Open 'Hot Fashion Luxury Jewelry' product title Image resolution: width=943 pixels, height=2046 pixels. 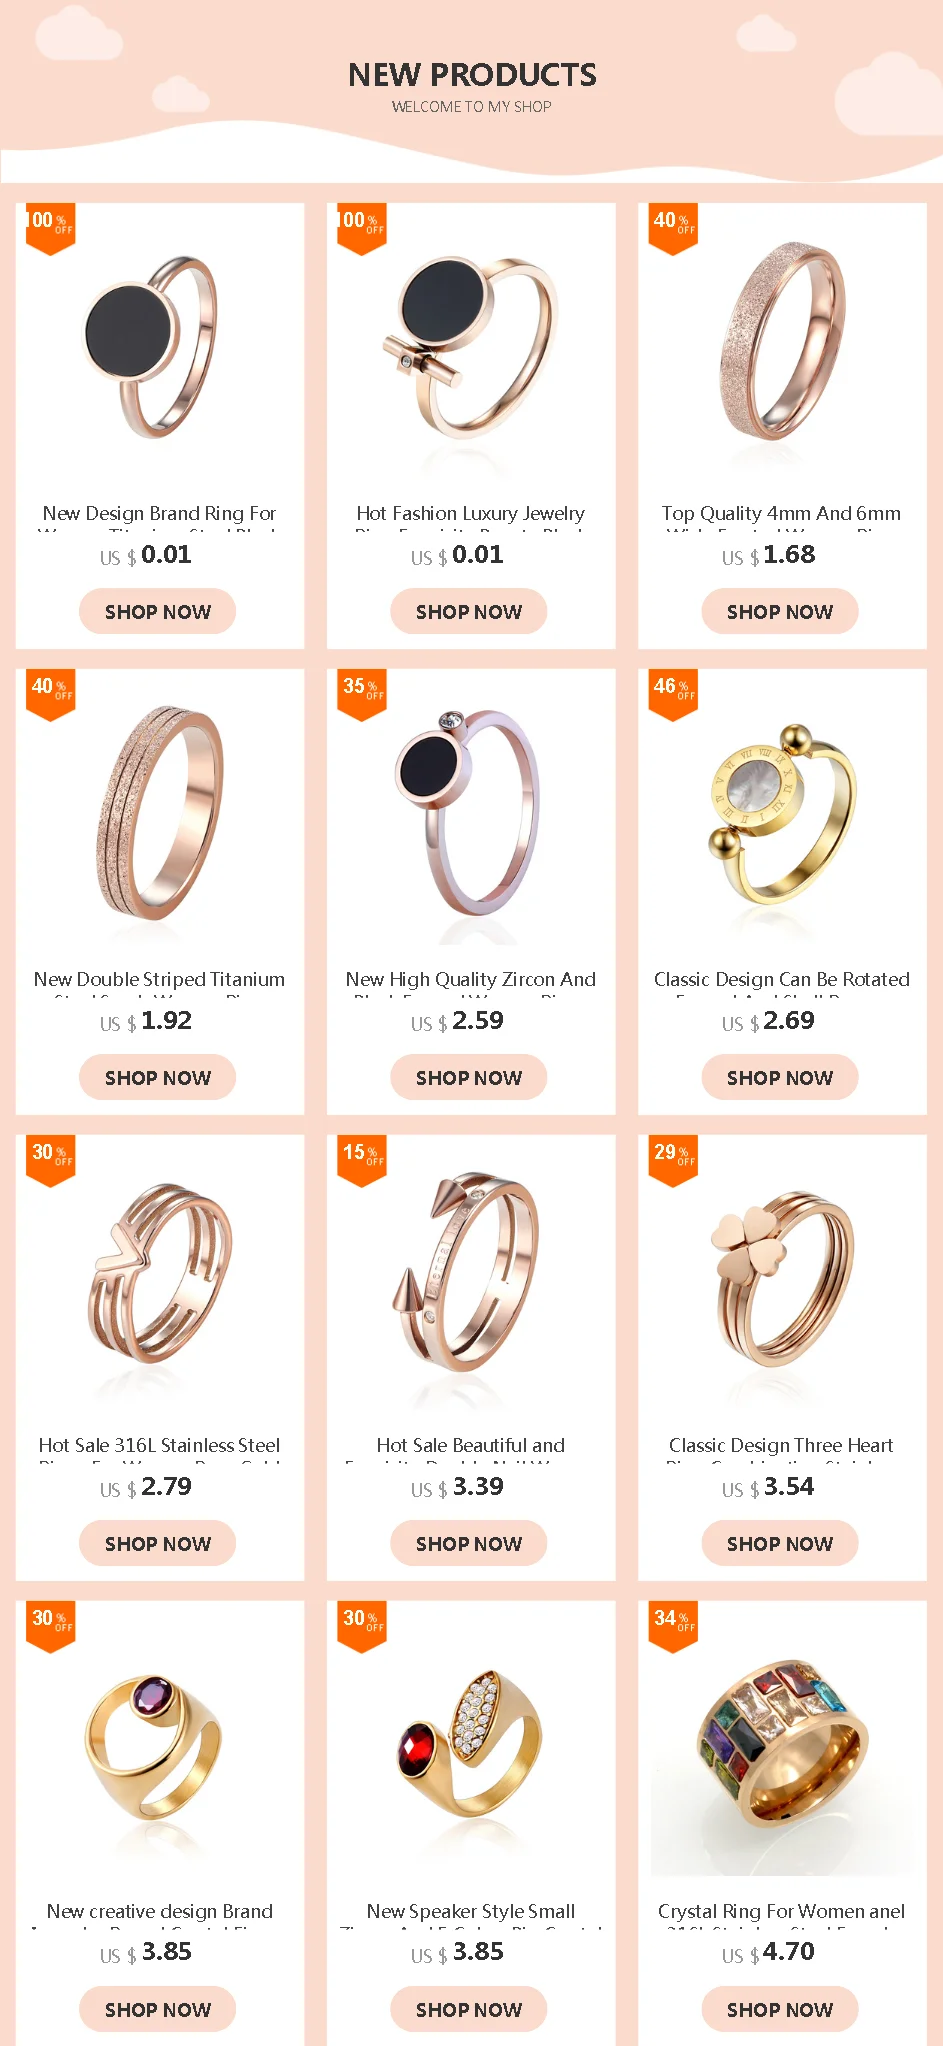(471, 514)
